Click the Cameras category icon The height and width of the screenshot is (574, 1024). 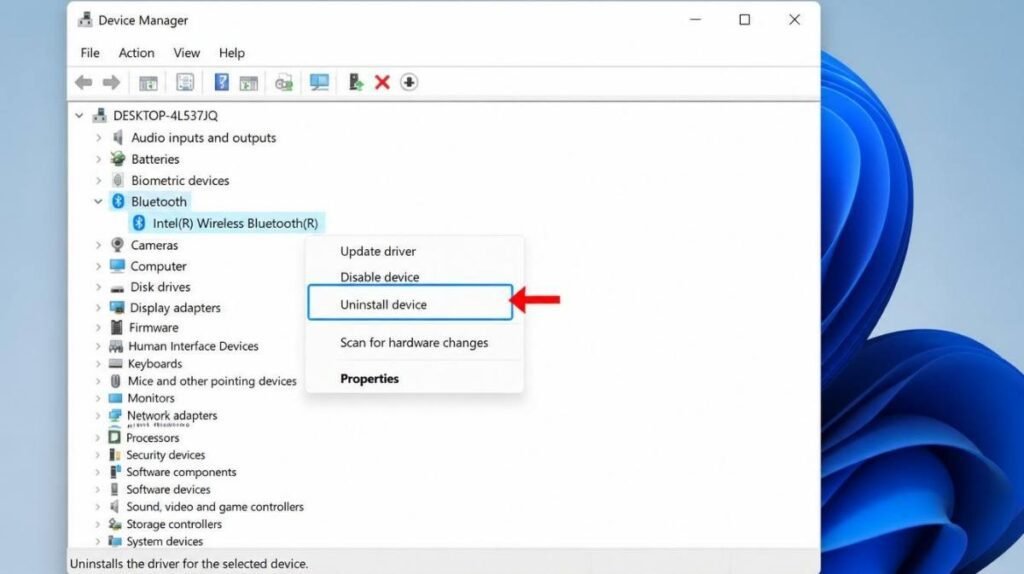(118, 245)
